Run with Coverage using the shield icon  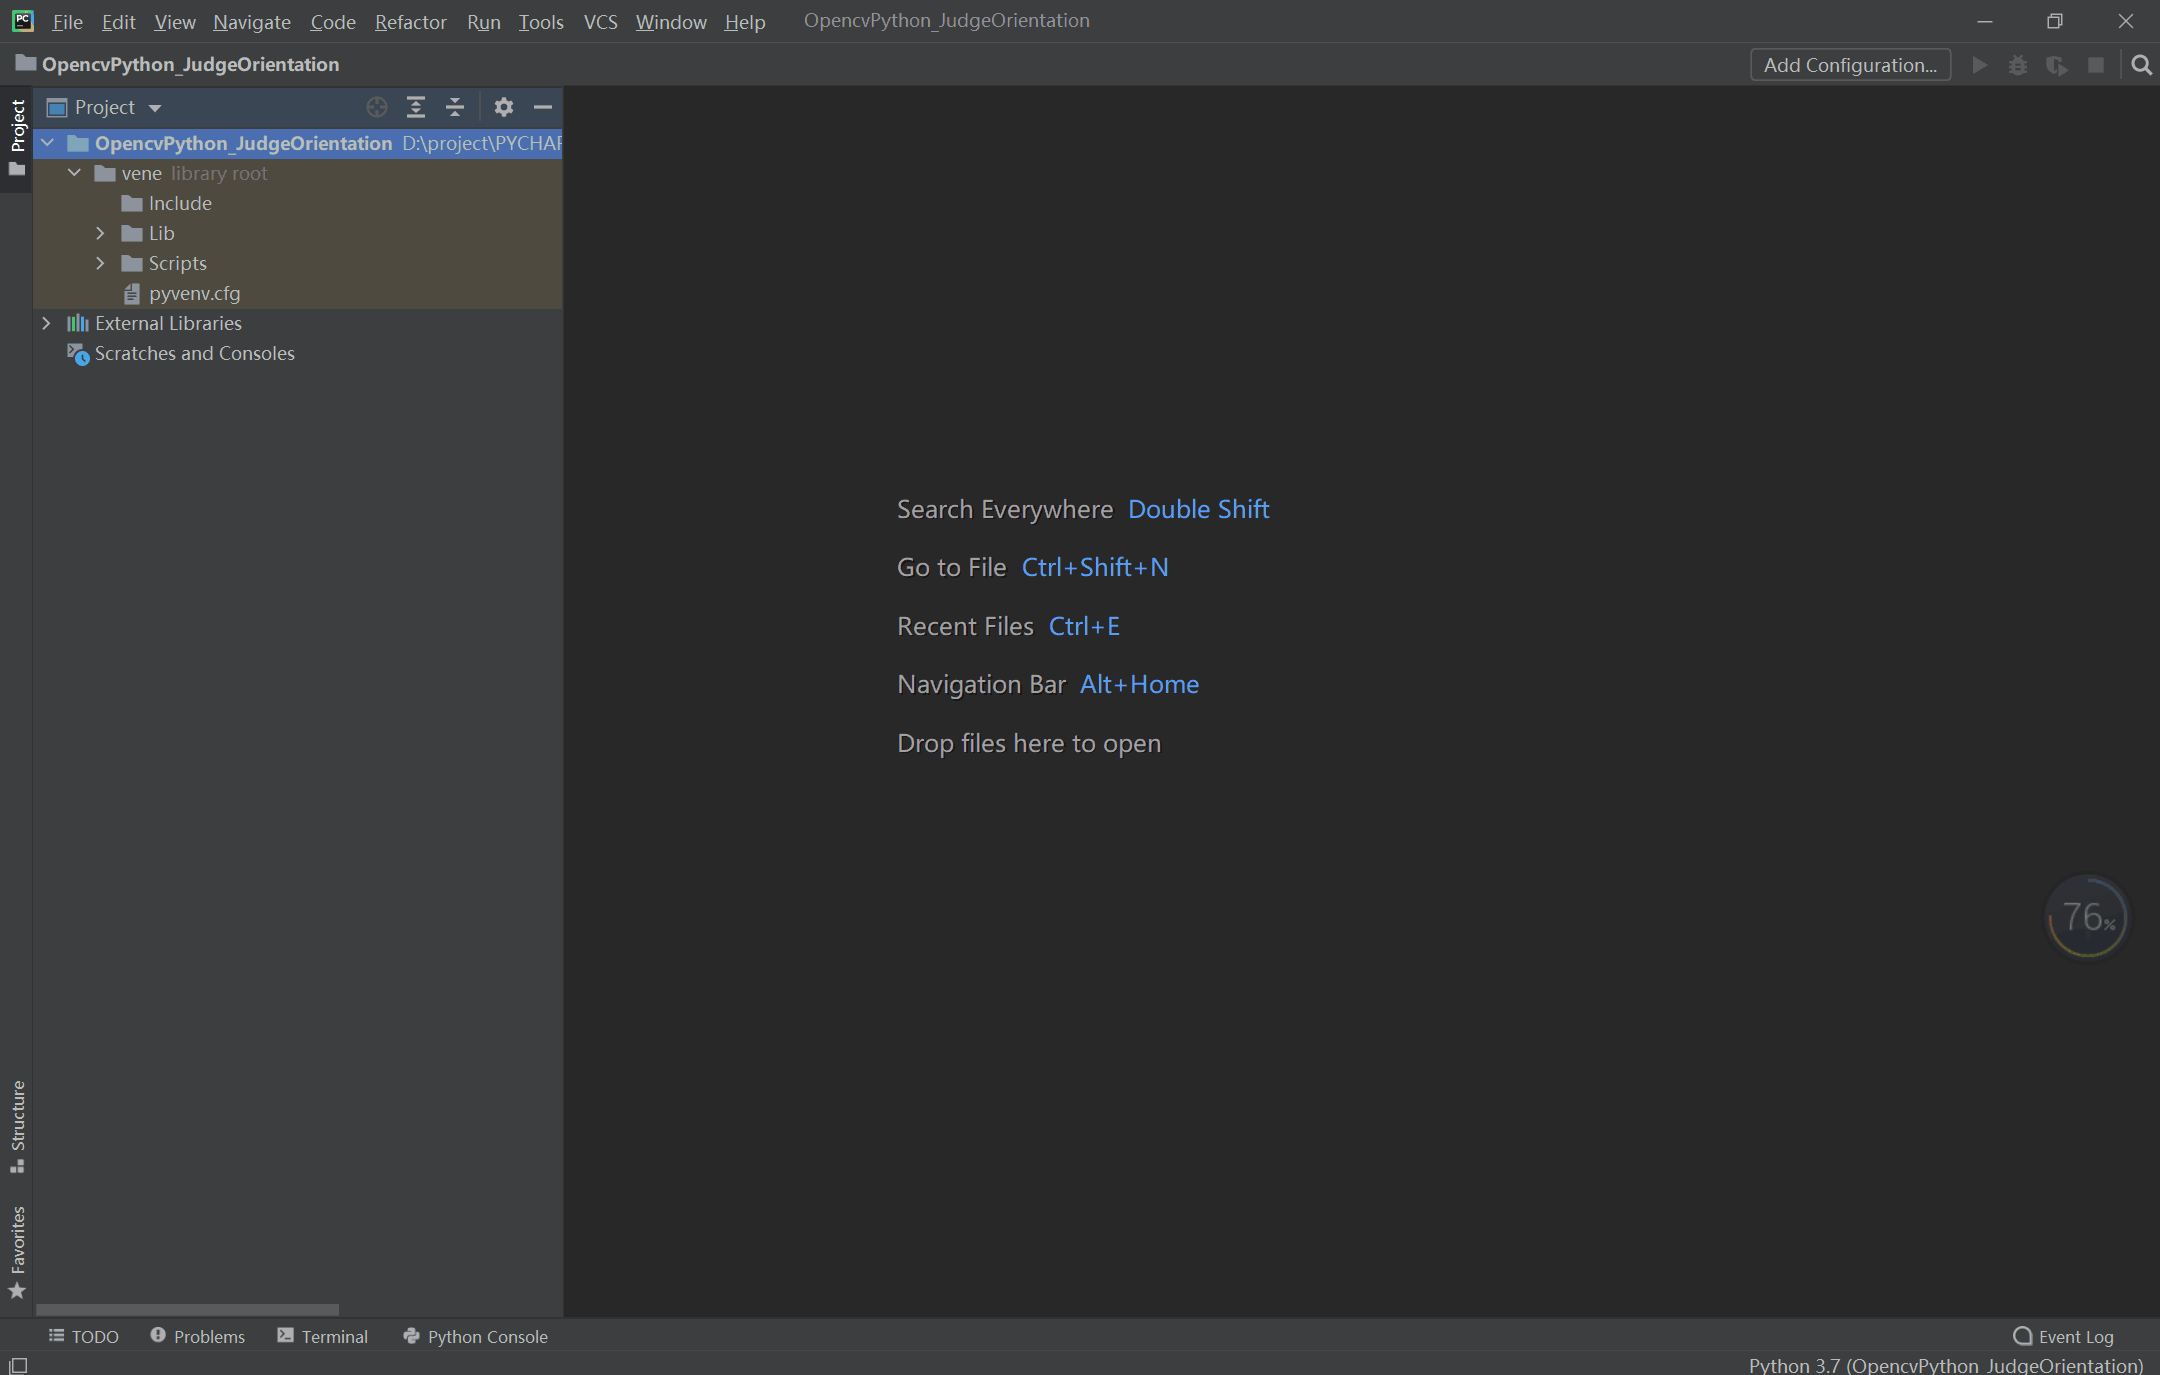coord(2057,64)
